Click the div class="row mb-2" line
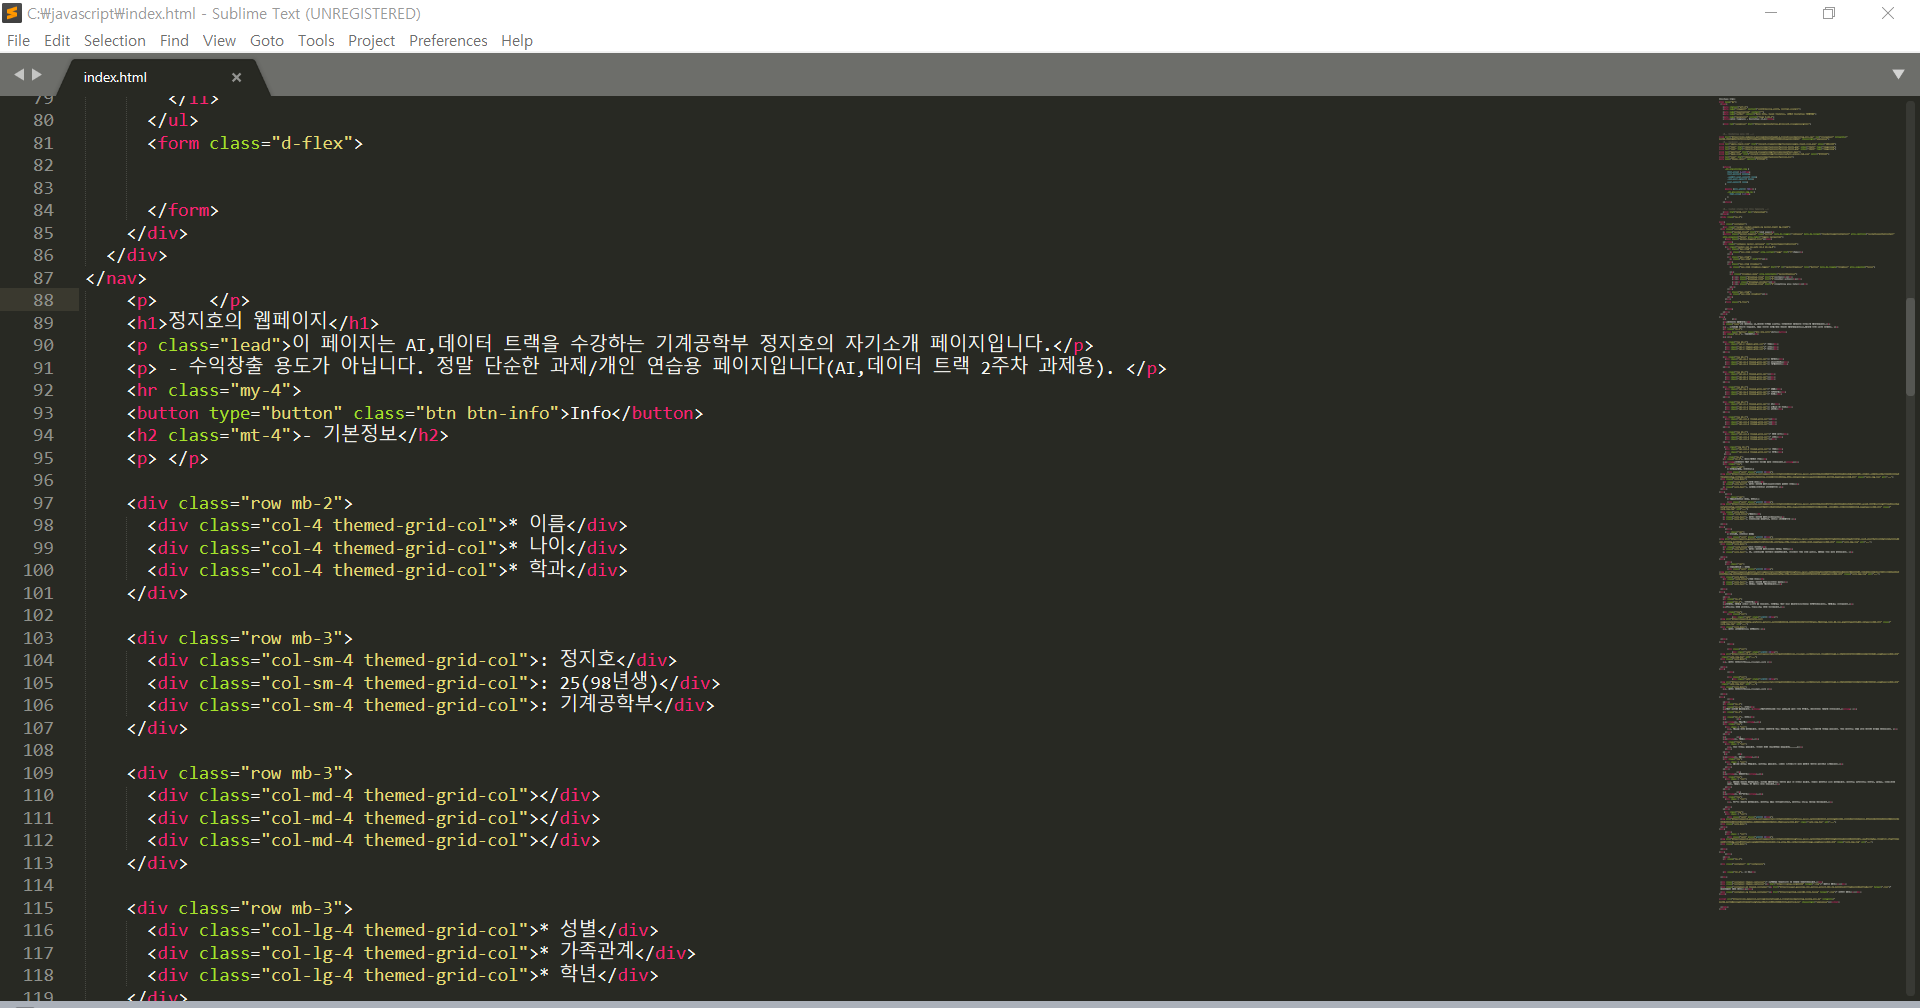 tap(240, 503)
